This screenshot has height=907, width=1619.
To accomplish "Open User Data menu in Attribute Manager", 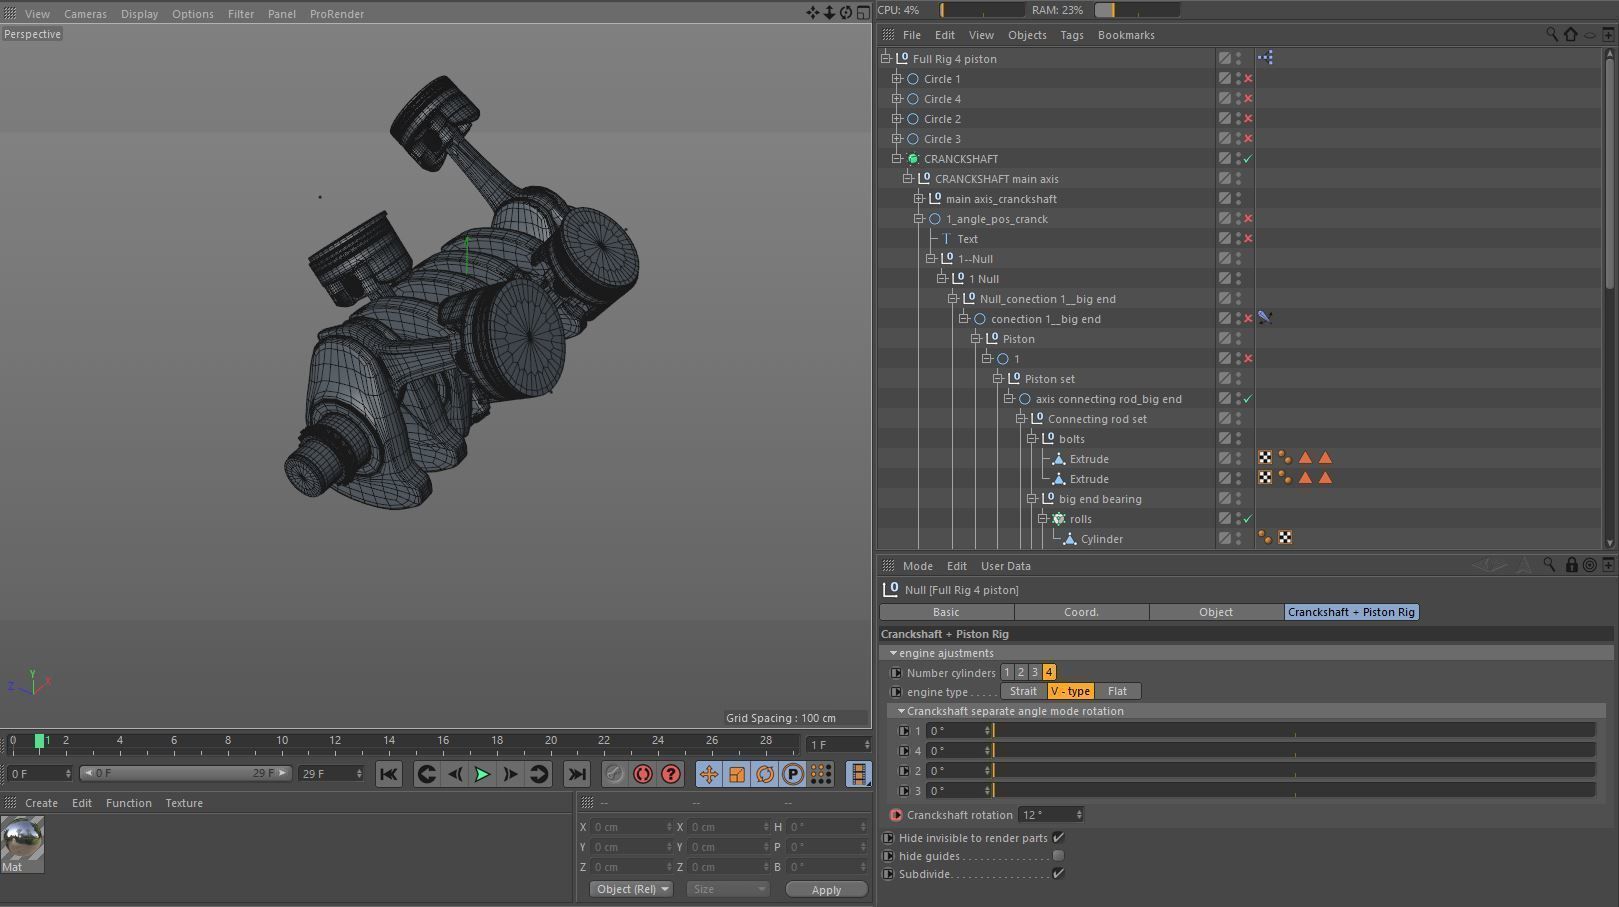I will 1005,566.
